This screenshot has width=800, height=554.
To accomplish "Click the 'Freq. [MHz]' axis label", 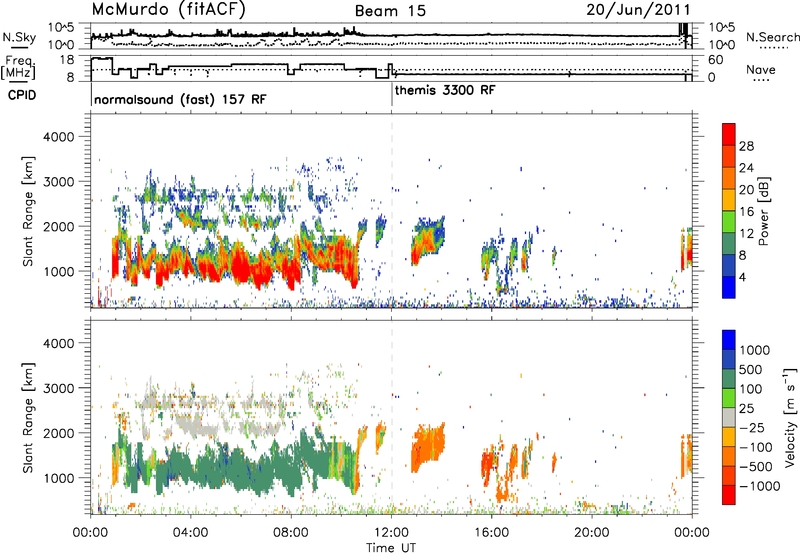I will pyautogui.click(x=18, y=67).
